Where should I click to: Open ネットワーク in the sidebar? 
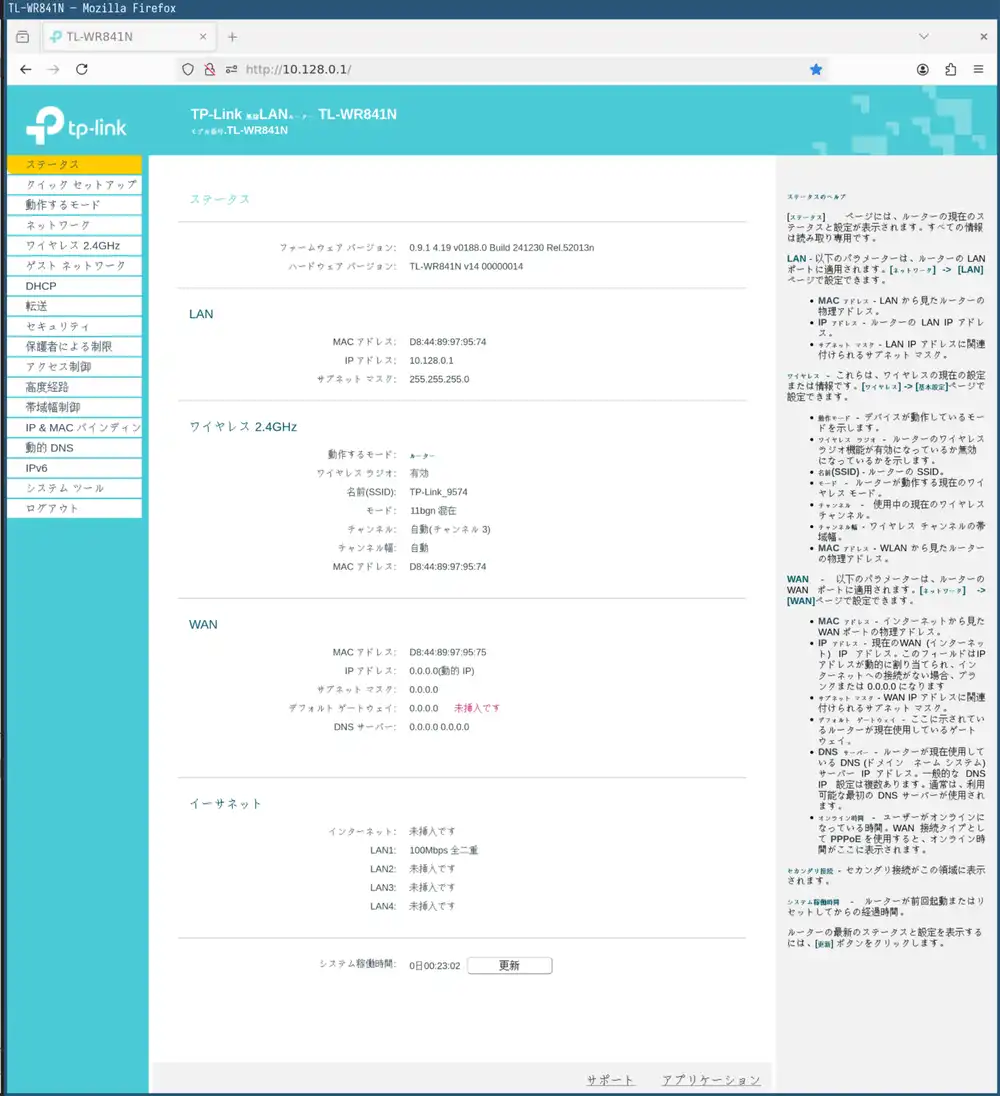(x=74, y=225)
